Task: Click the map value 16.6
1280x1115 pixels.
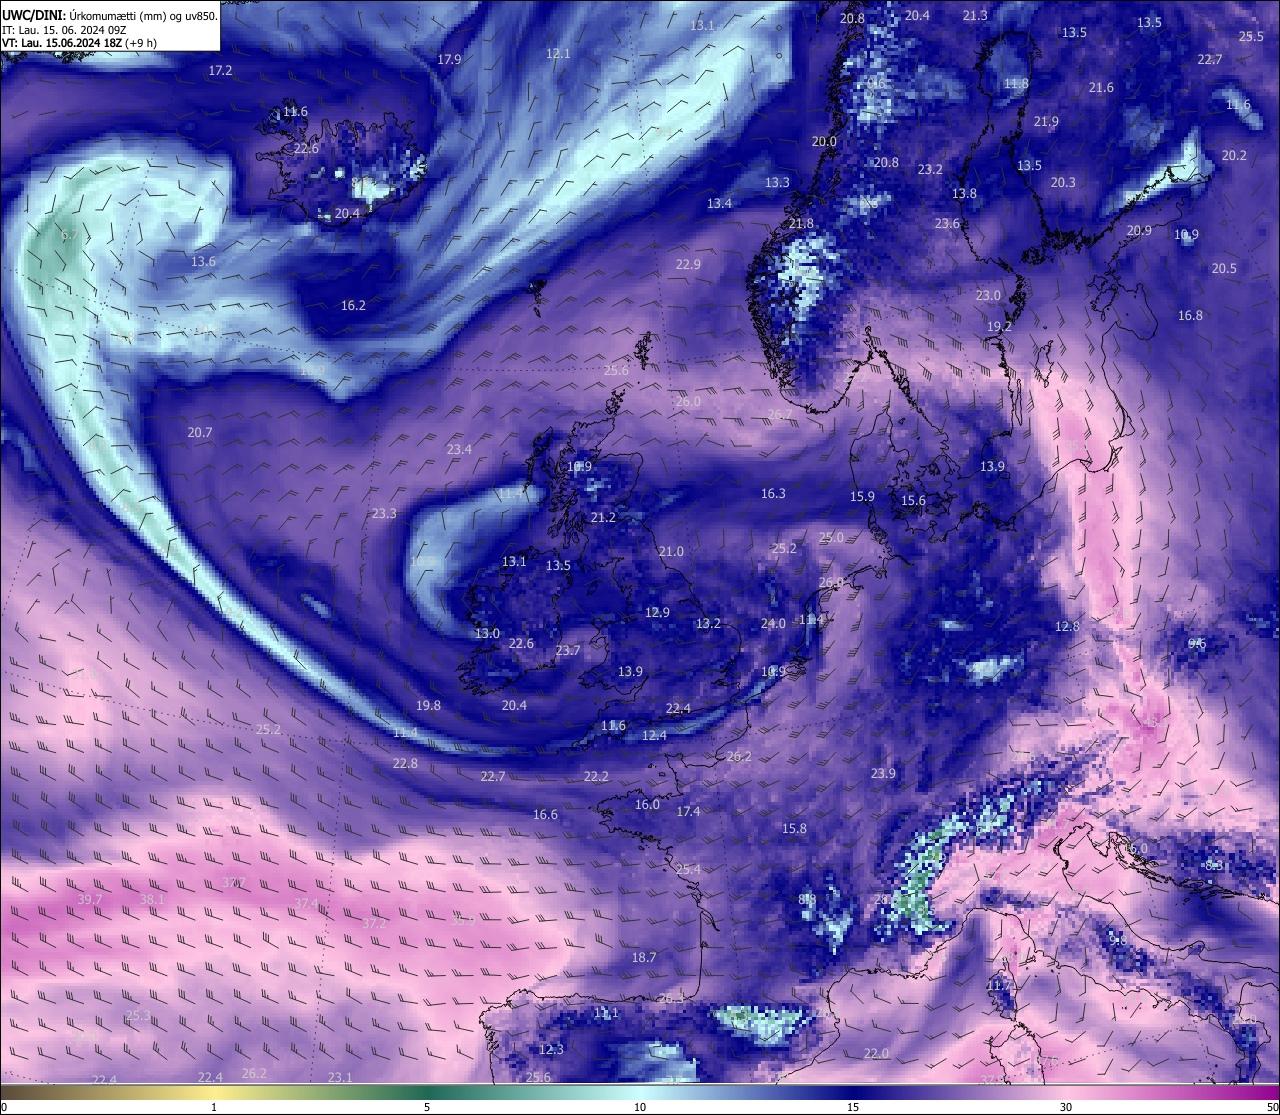Action: click(x=545, y=815)
